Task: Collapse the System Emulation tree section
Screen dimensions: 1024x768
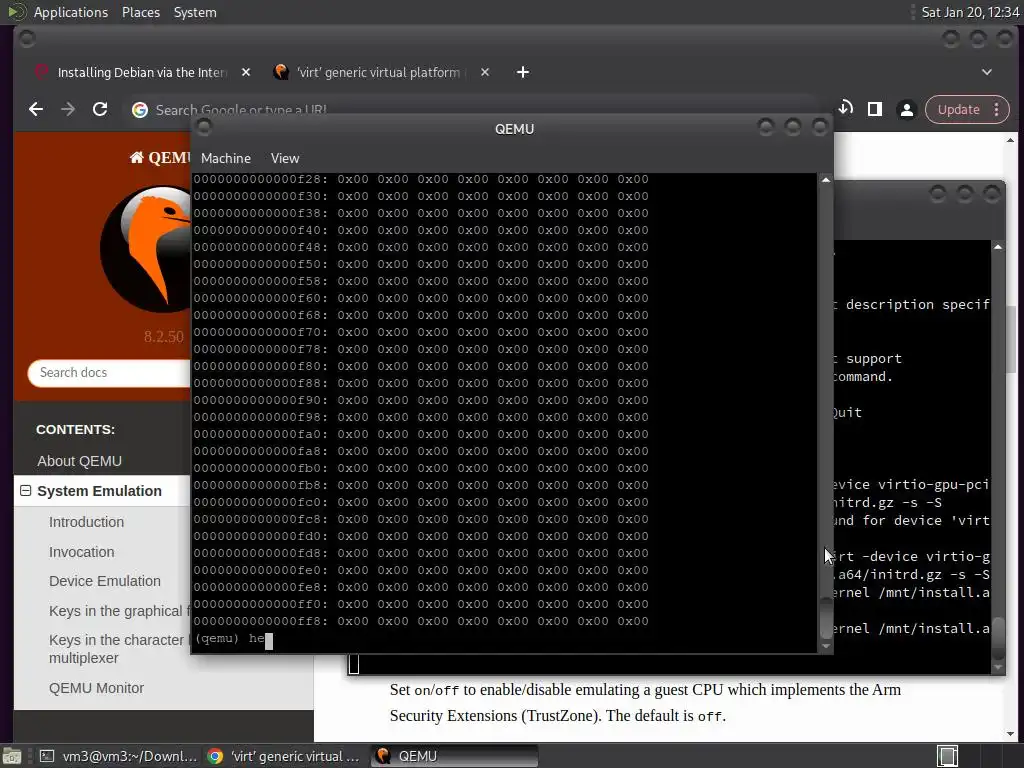Action: pyautogui.click(x=25, y=490)
